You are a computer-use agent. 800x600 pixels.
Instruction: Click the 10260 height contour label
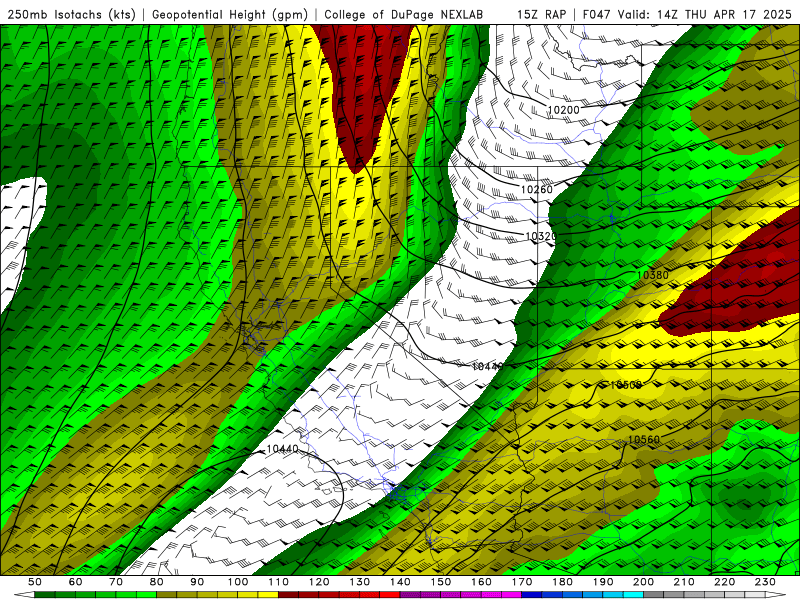pos(536,189)
